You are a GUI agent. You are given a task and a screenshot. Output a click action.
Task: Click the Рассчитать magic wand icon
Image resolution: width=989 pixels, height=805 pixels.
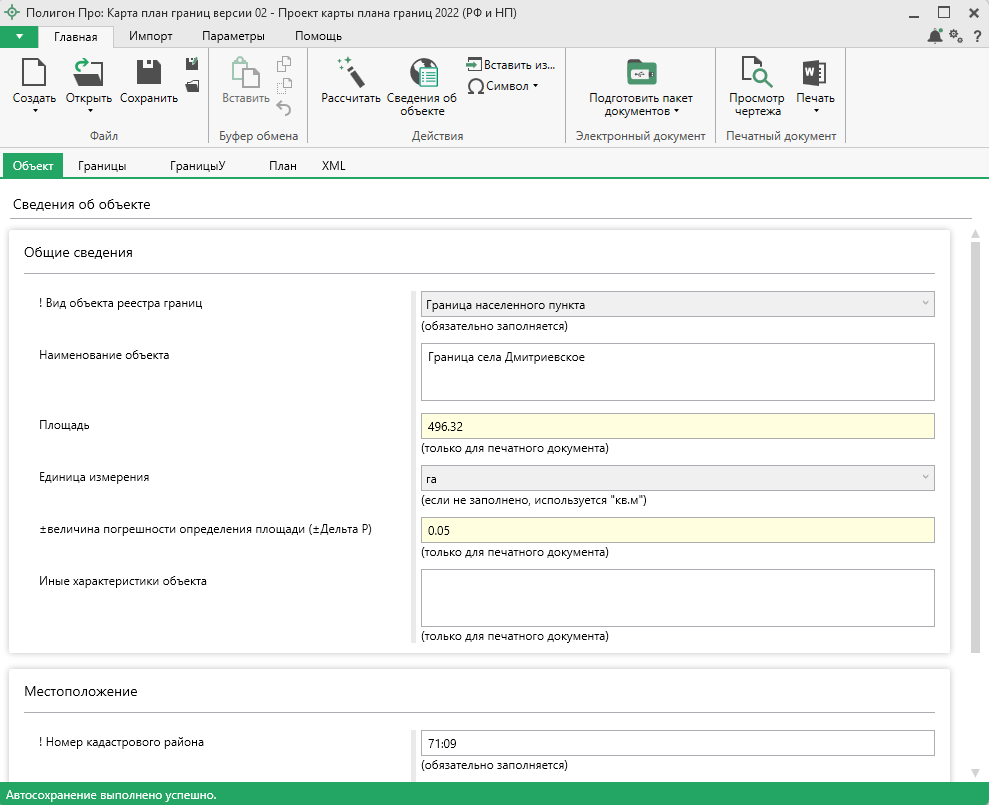click(350, 73)
